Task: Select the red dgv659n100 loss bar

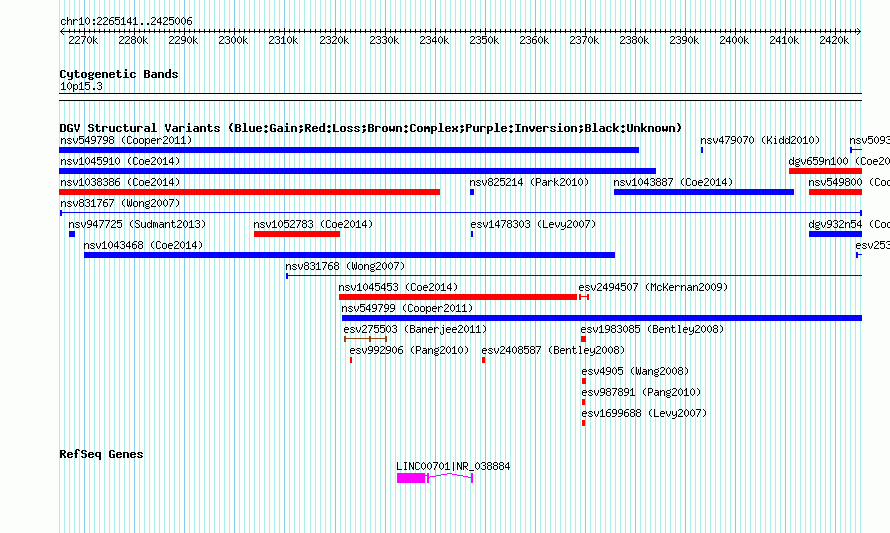Action: (825, 171)
